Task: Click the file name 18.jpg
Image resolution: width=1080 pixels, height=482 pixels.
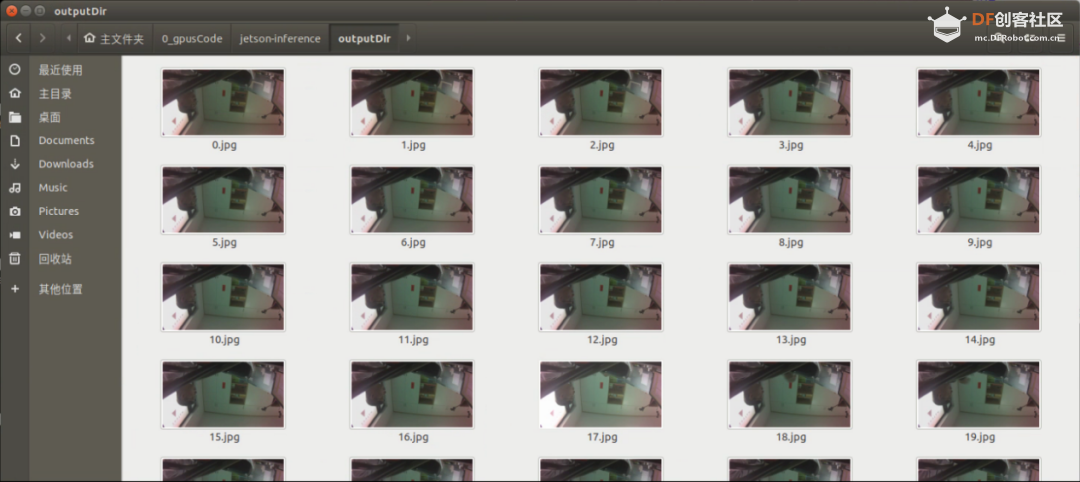Action: tap(791, 437)
